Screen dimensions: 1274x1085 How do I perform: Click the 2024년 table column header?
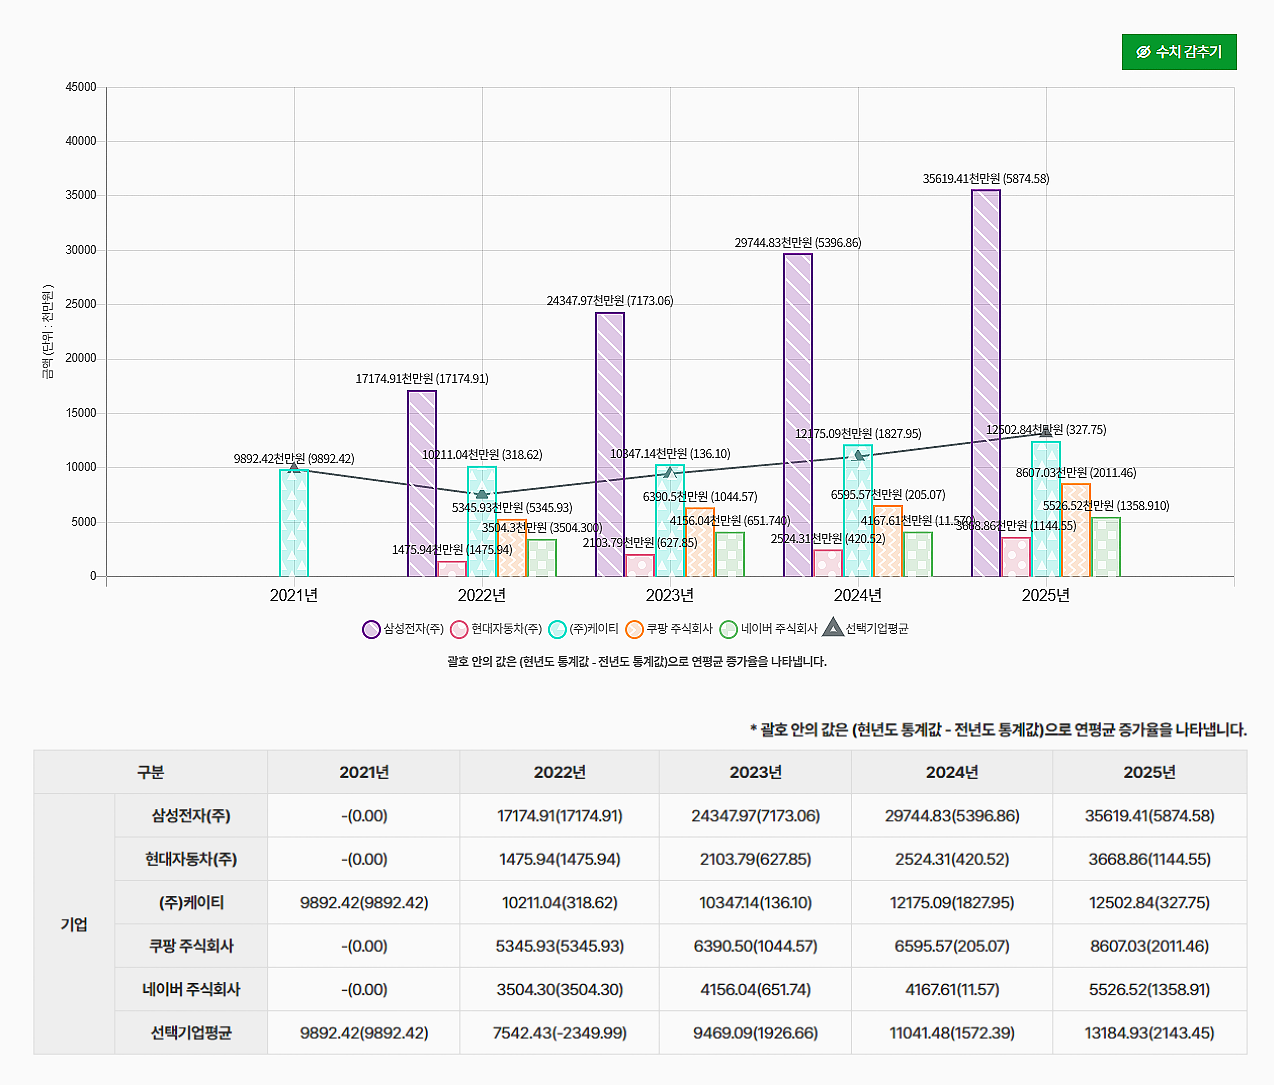pos(952,772)
